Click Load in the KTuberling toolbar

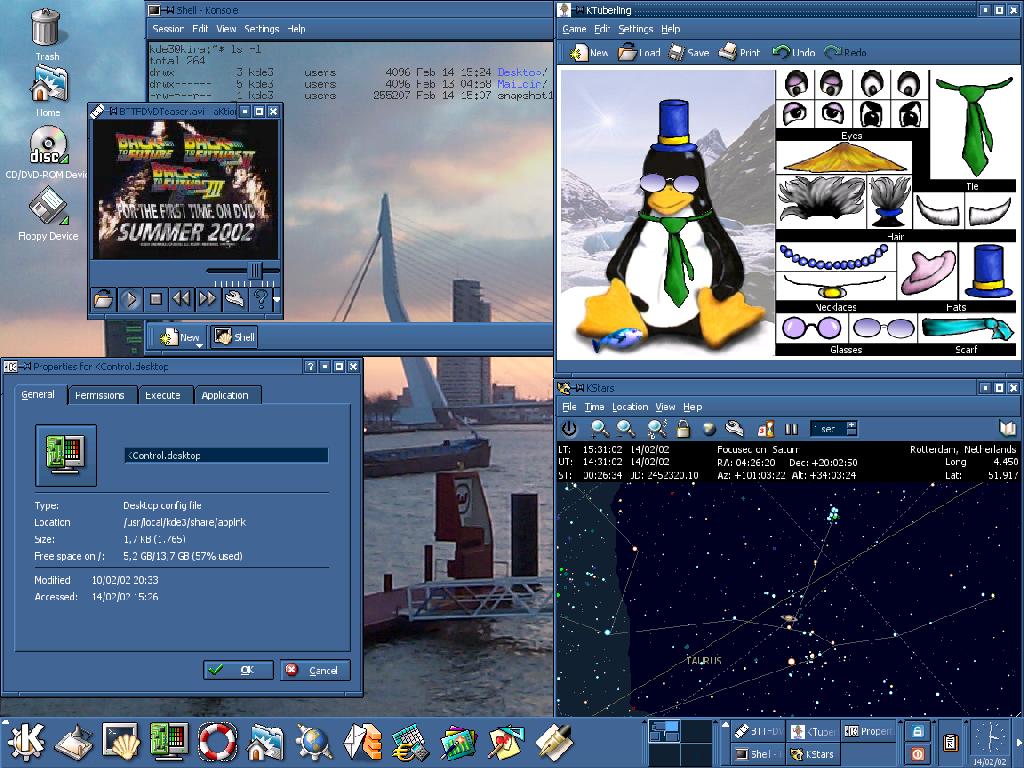point(639,52)
